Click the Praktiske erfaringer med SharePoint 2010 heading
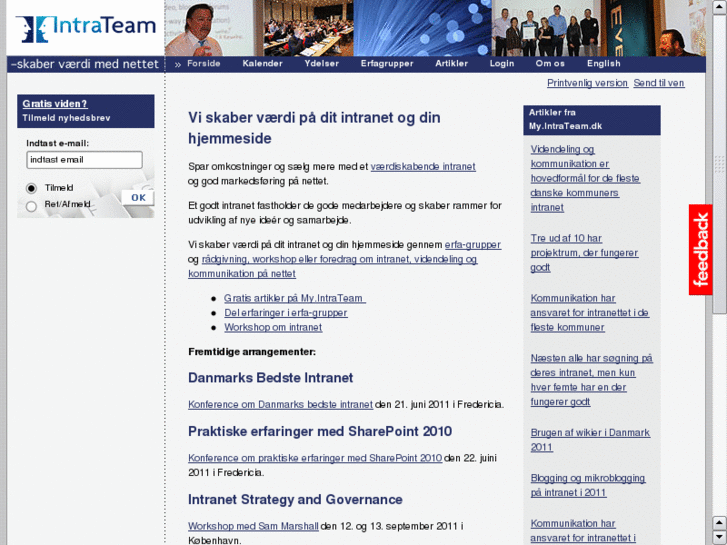727x545 pixels. tap(320, 431)
